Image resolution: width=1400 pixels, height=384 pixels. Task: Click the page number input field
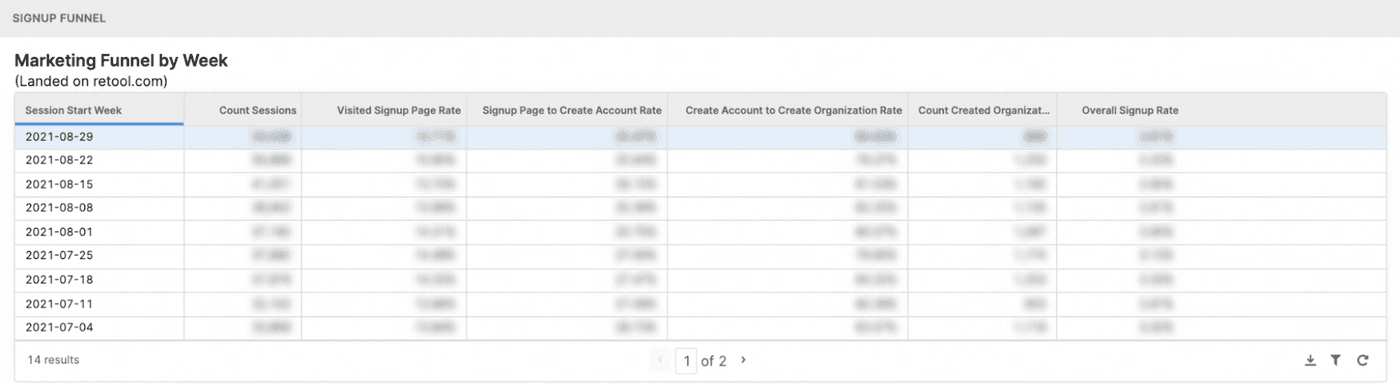click(x=686, y=360)
